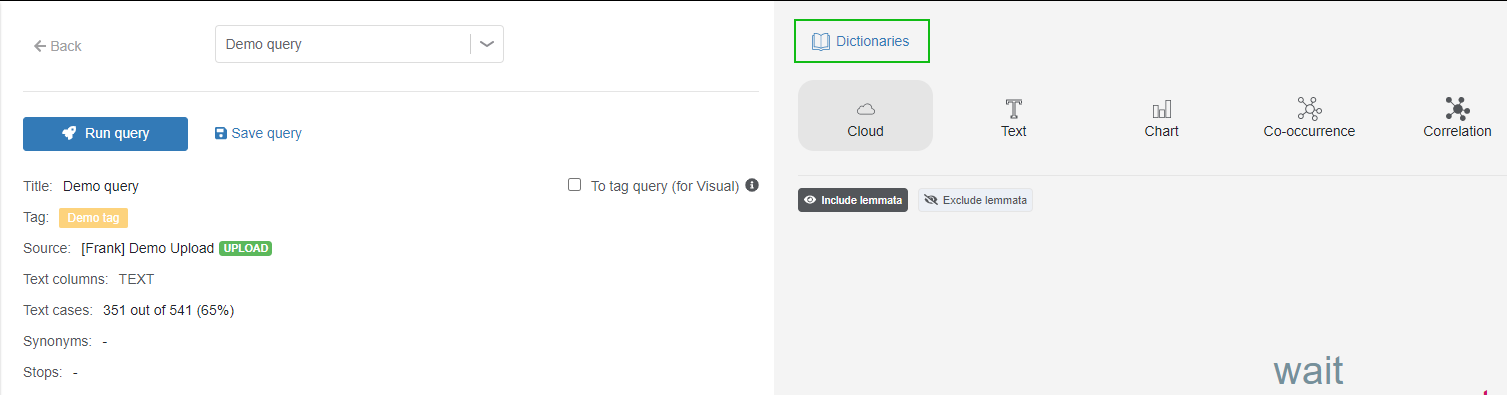This screenshot has width=1507, height=395.
Task: Click the Save query link
Action: (x=258, y=133)
